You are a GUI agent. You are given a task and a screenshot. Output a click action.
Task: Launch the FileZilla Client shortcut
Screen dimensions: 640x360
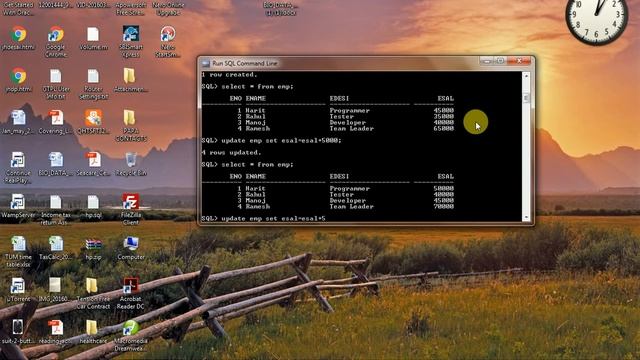131,202
